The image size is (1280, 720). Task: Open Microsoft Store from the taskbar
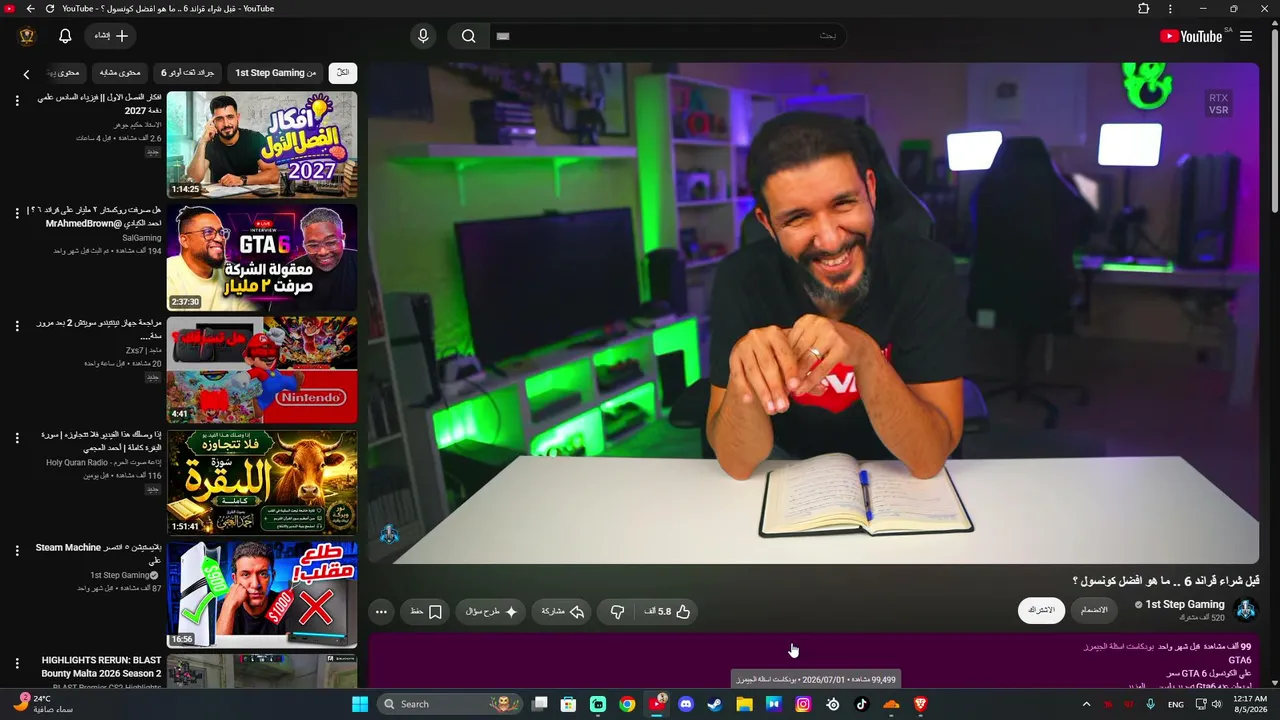coord(569,704)
